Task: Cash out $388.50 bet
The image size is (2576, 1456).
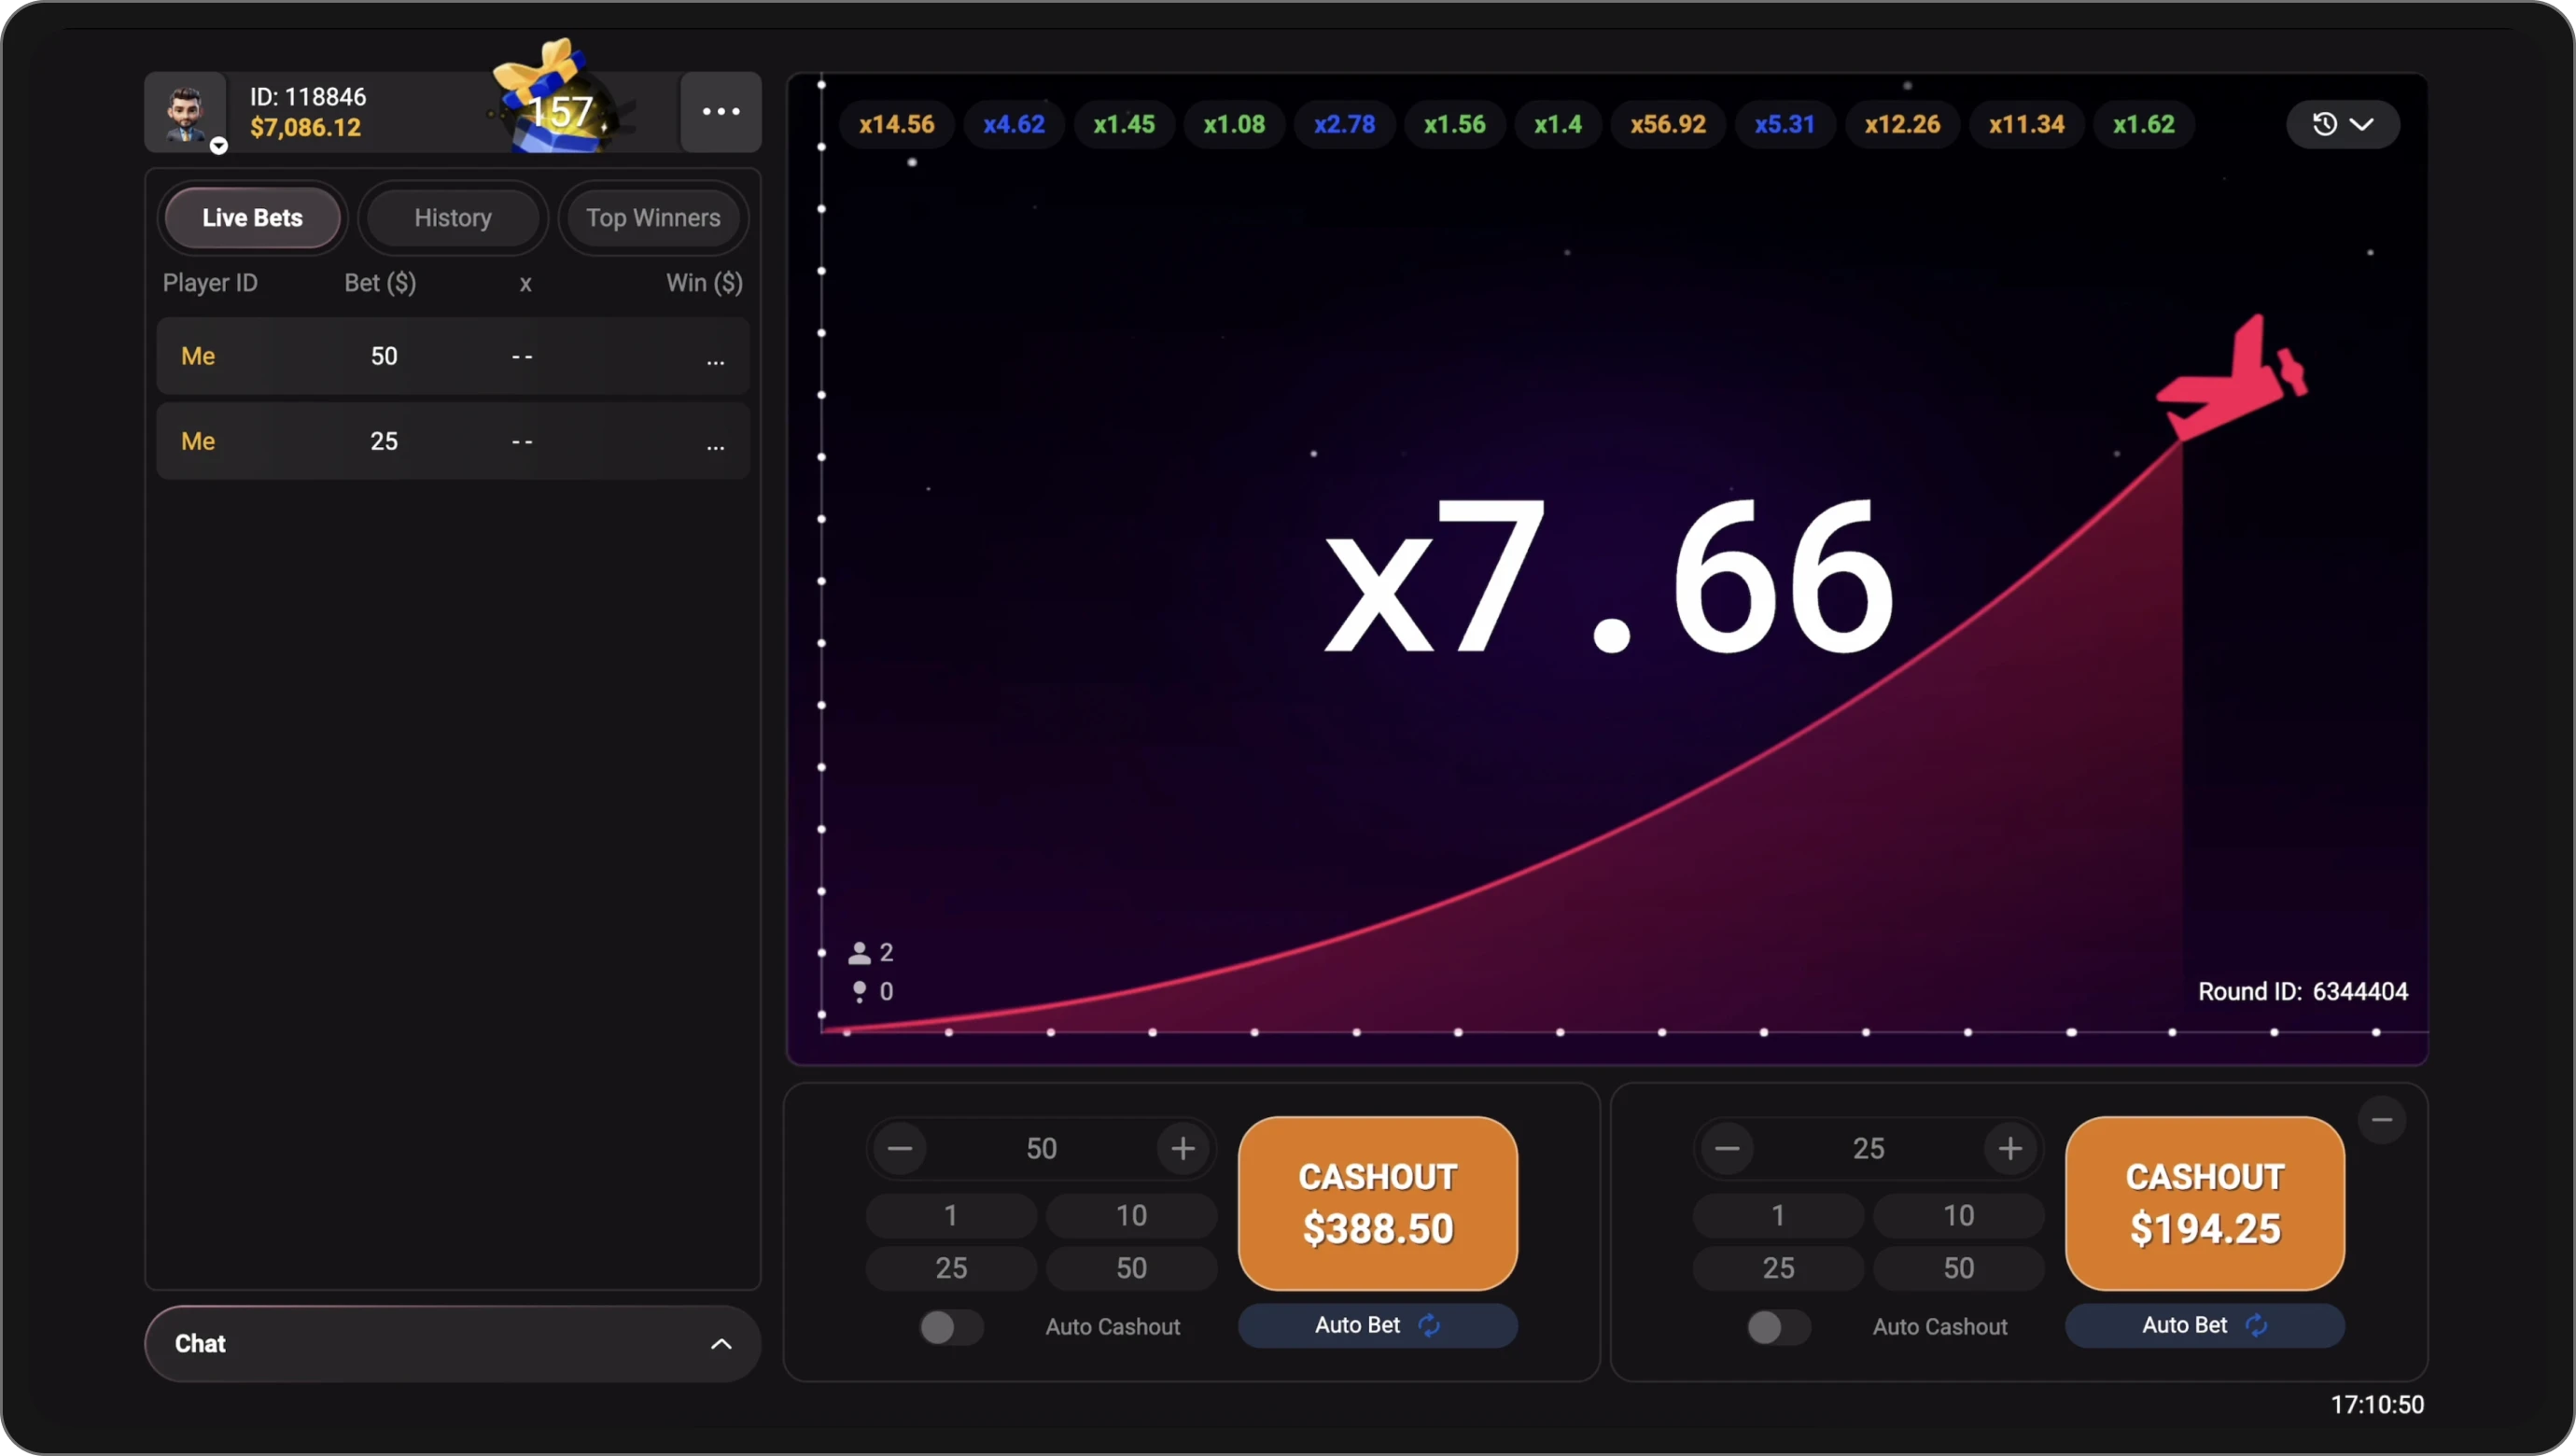Action: [x=1377, y=1203]
